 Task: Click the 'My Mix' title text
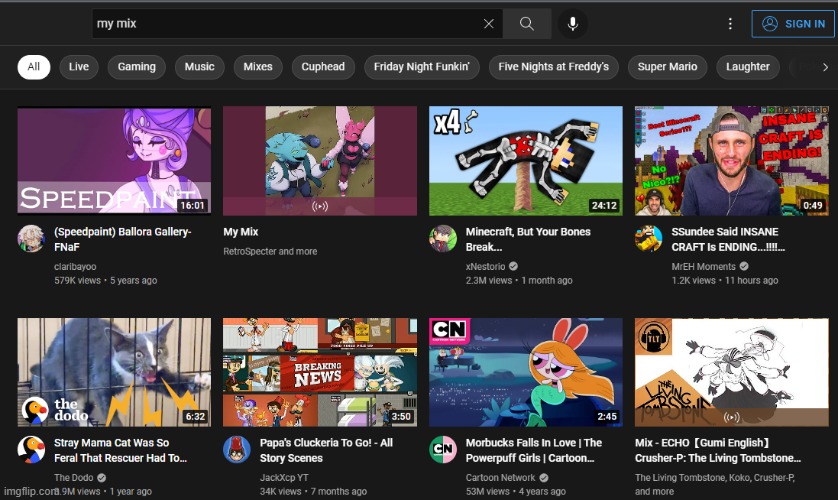pos(240,232)
